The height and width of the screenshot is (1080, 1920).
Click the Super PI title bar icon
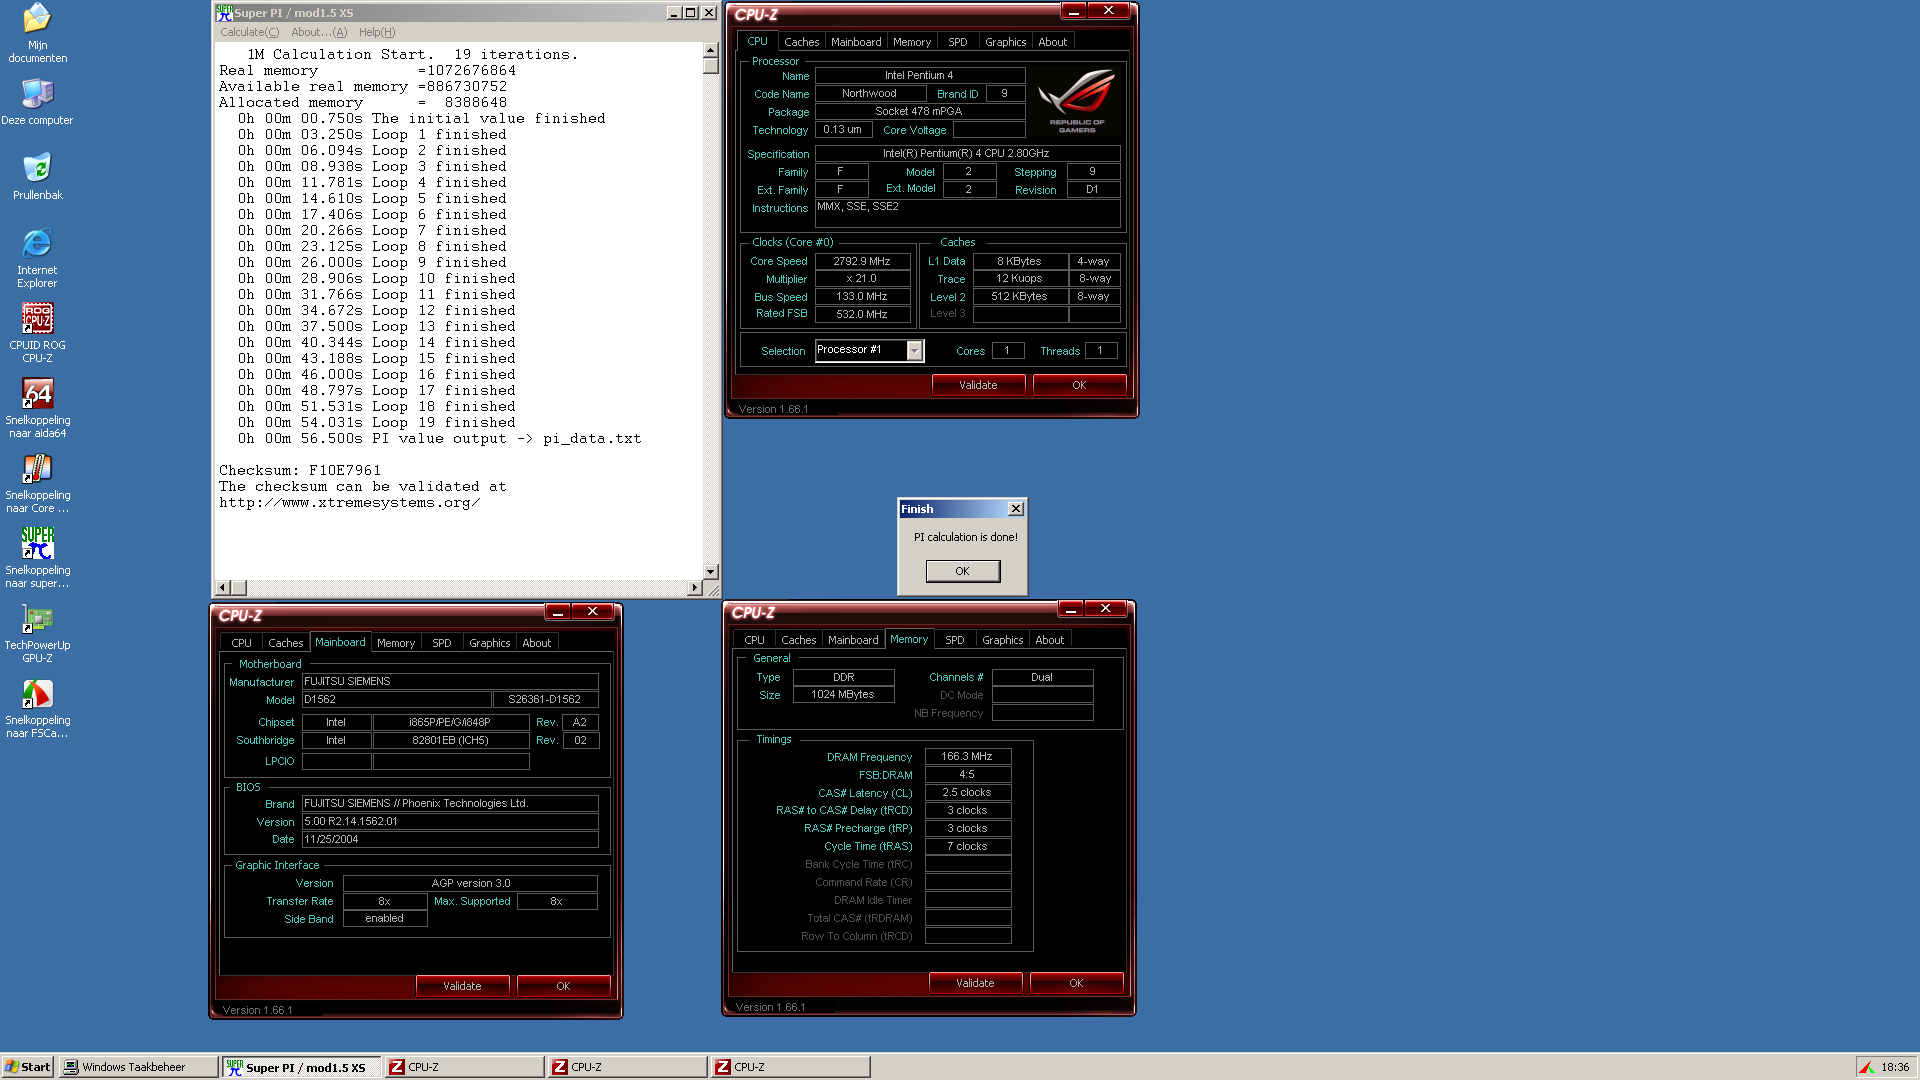point(225,12)
